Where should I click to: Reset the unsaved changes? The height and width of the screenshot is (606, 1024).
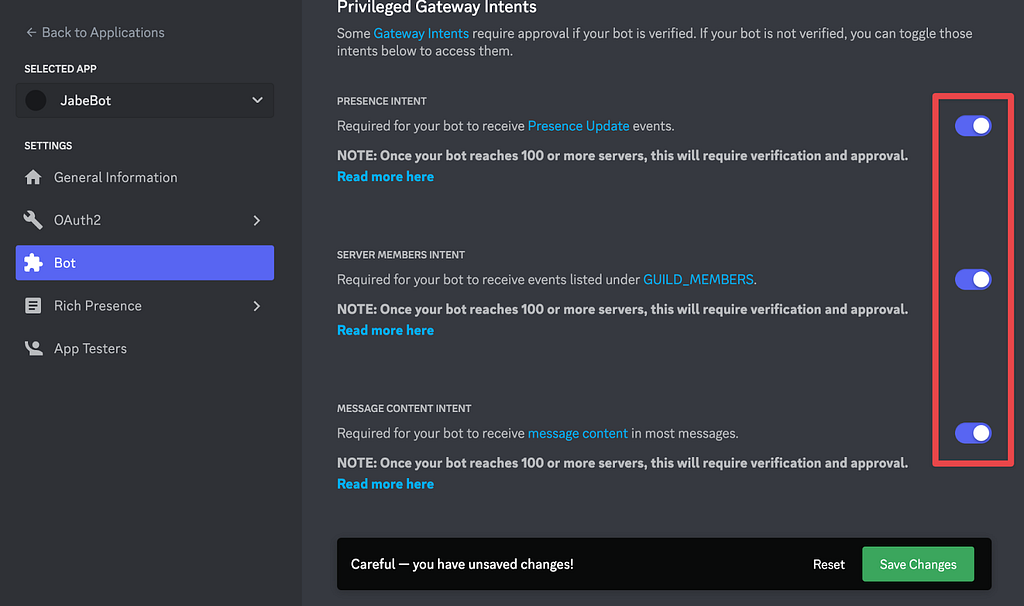tap(828, 564)
